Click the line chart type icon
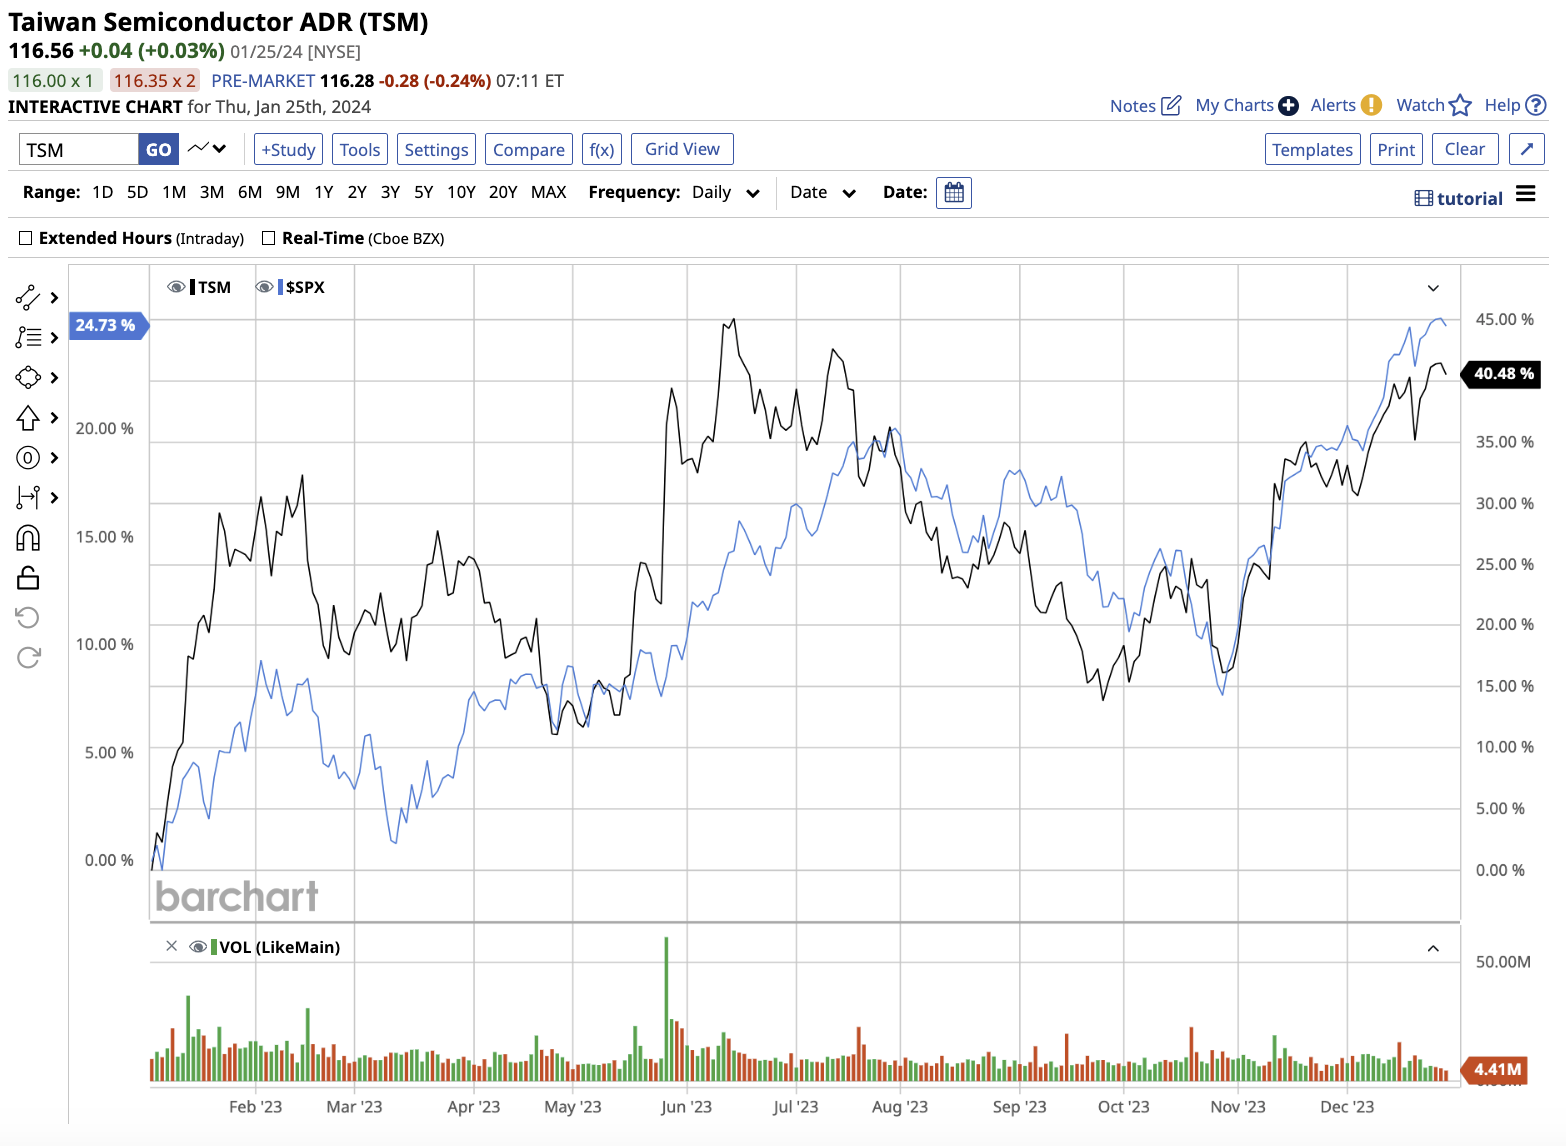This screenshot has width=1566, height=1146. (198, 148)
